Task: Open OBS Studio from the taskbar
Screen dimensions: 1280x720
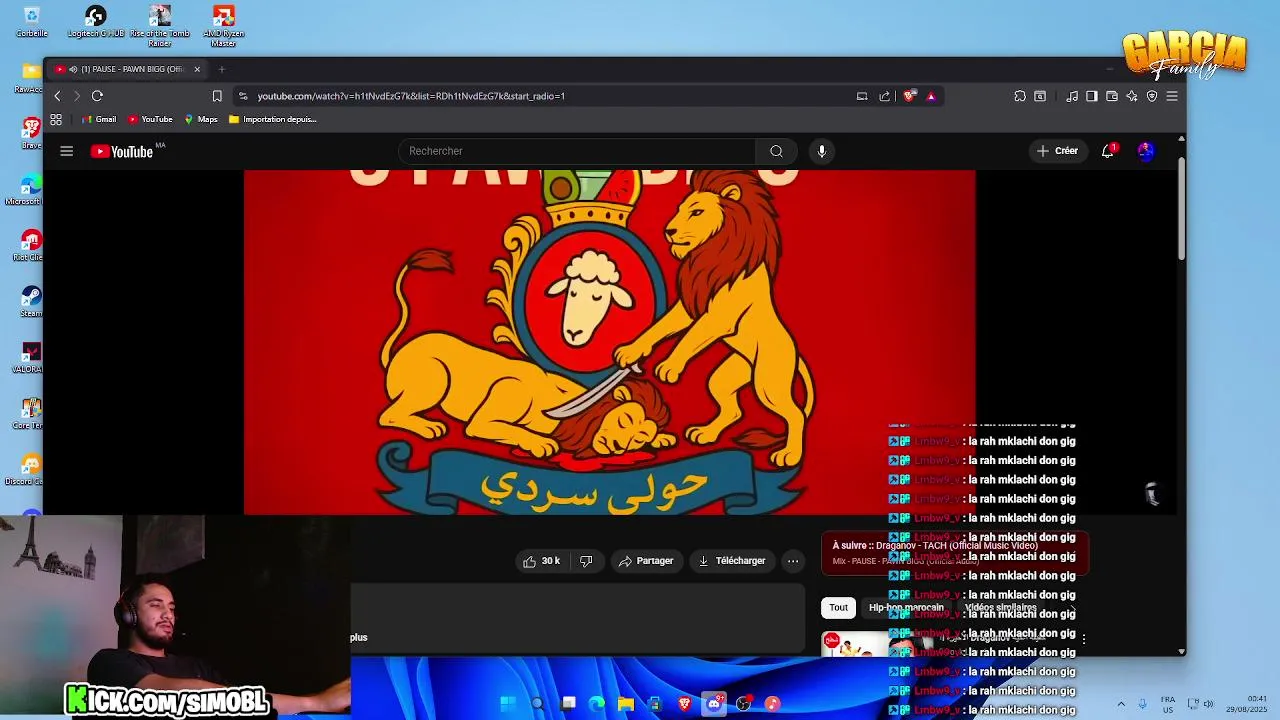Action: tap(743, 704)
